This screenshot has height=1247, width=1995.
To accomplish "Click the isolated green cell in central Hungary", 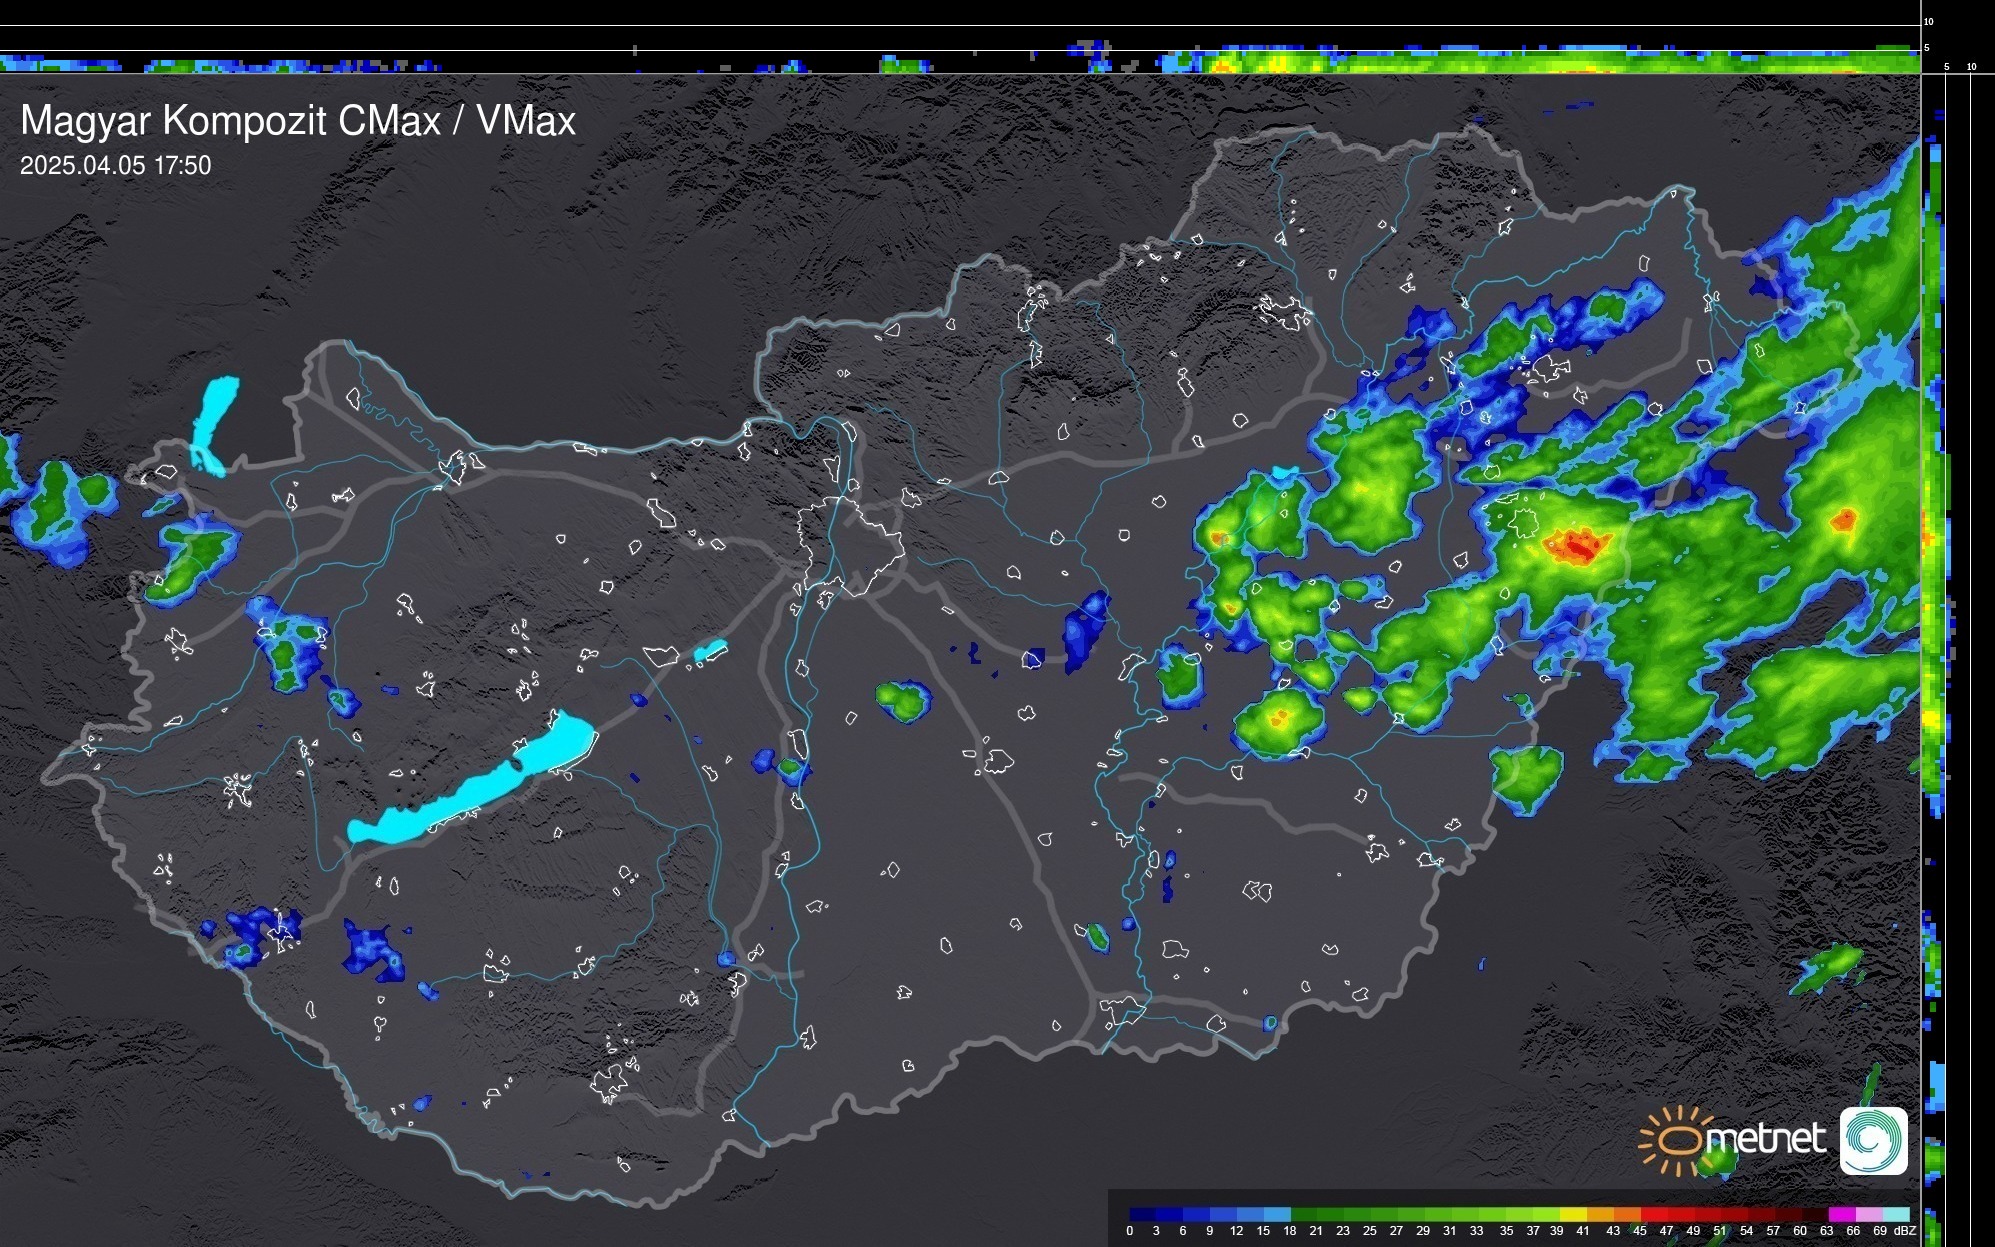I will pos(903,701).
